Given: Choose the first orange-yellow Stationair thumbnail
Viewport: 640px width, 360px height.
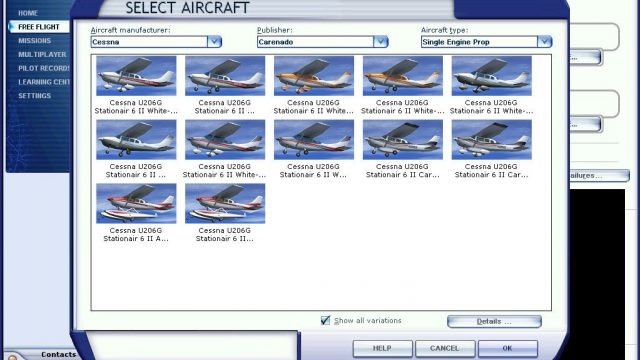Looking at the screenshot, I should (x=313, y=76).
